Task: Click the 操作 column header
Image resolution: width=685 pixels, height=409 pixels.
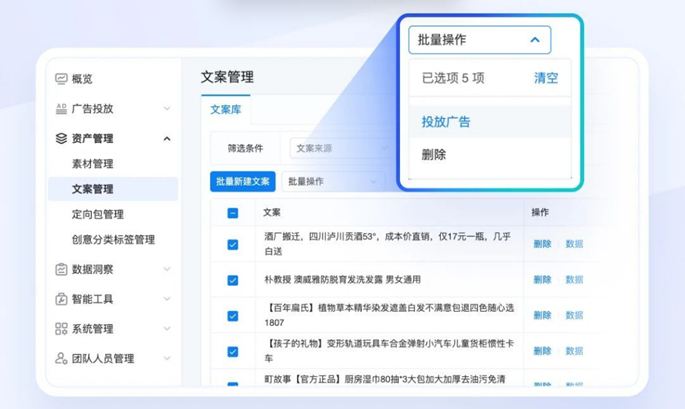Action: (x=540, y=213)
